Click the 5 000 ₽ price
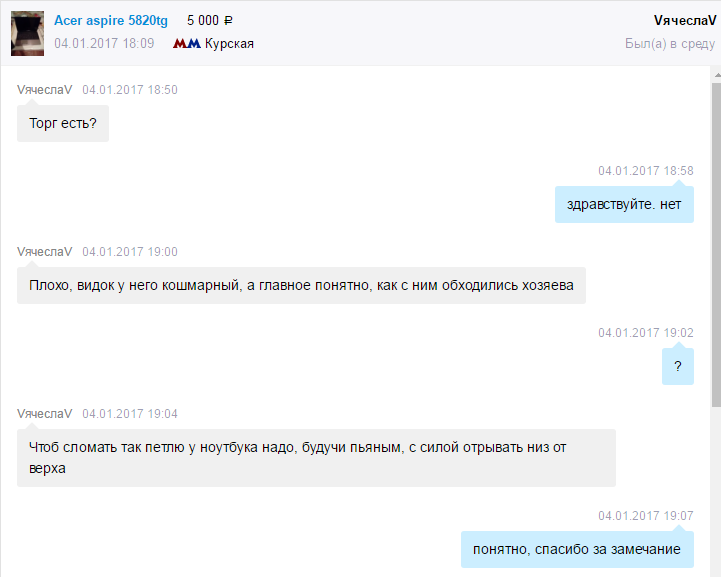 point(210,21)
